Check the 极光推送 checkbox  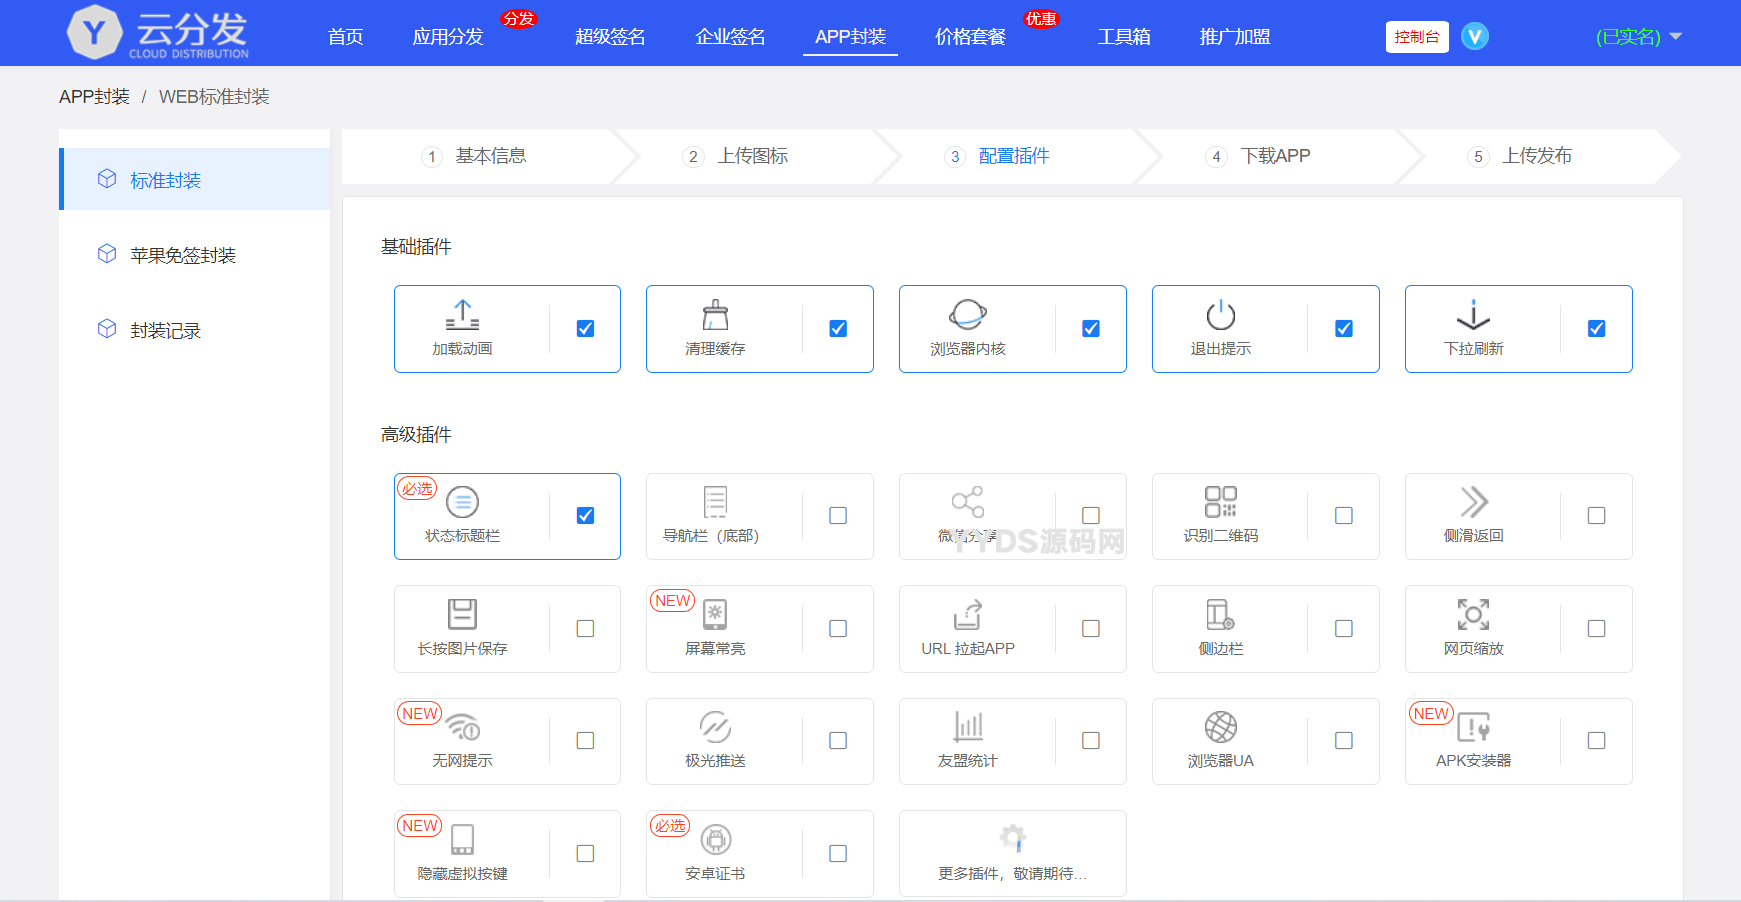point(838,740)
